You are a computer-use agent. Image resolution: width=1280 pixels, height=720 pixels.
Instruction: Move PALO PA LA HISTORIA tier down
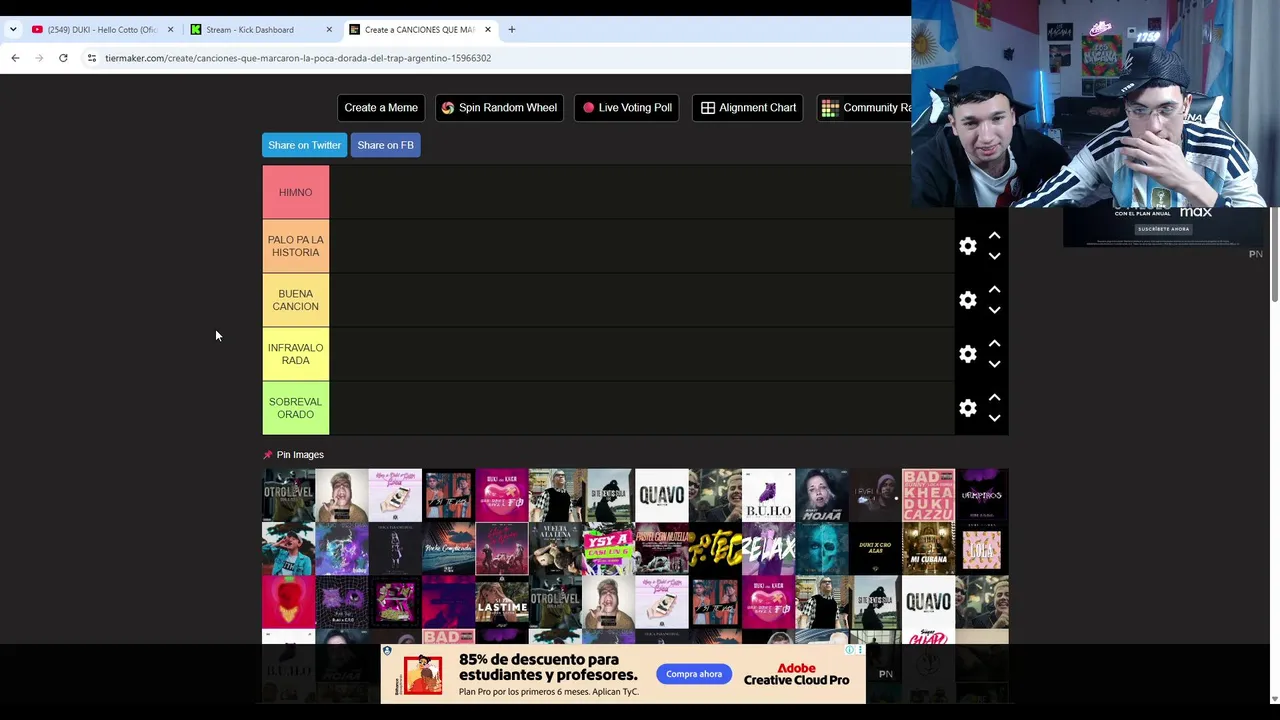tap(994, 256)
